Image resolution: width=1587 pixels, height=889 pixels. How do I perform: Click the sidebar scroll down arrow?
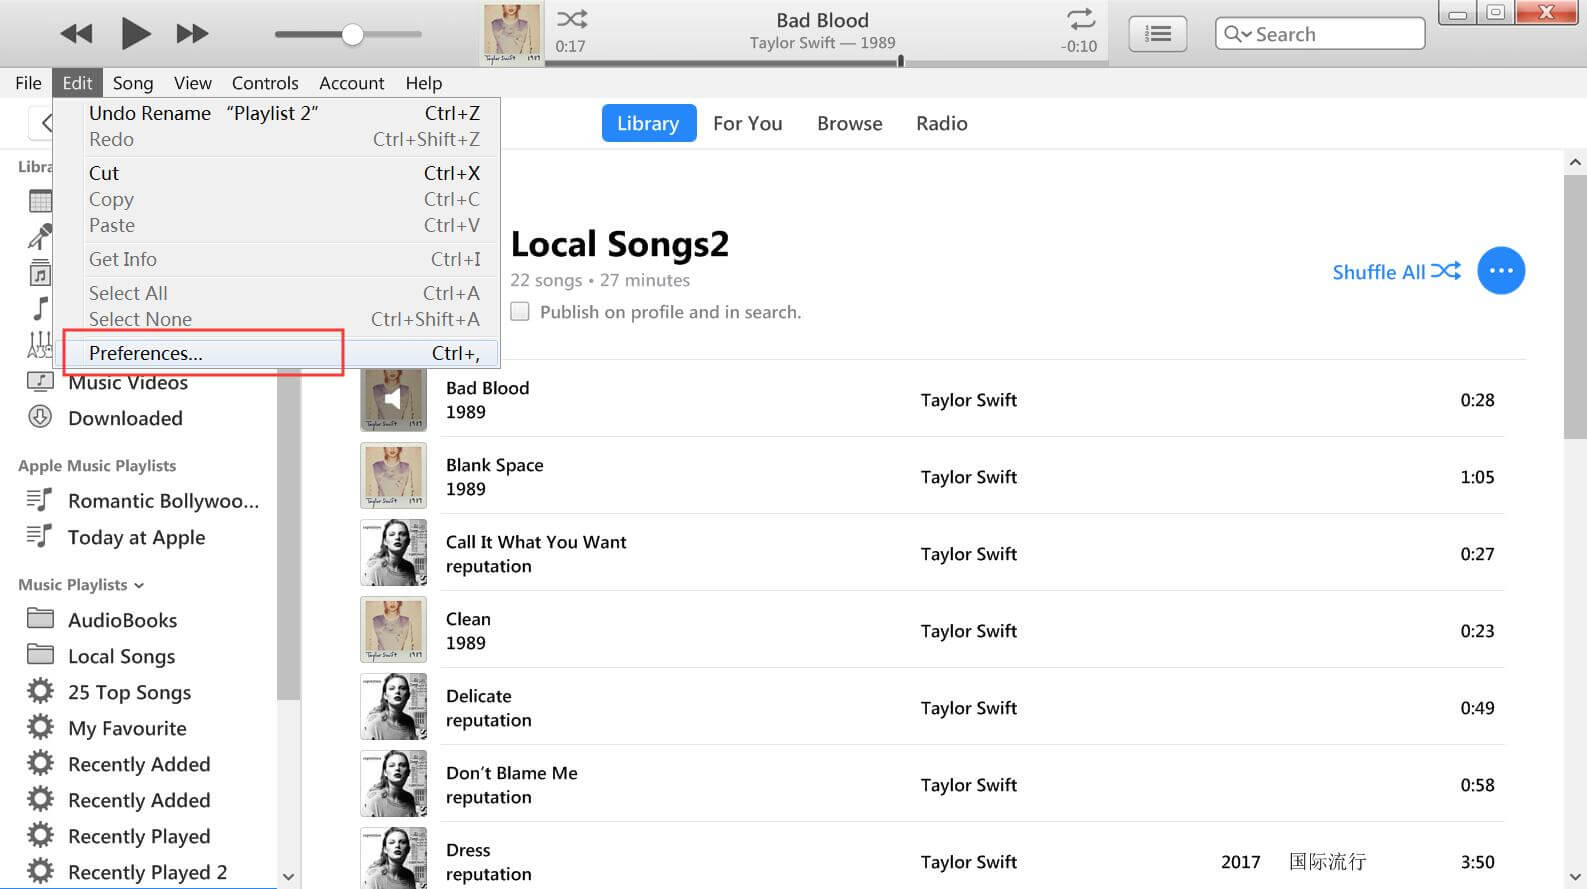coord(288,877)
